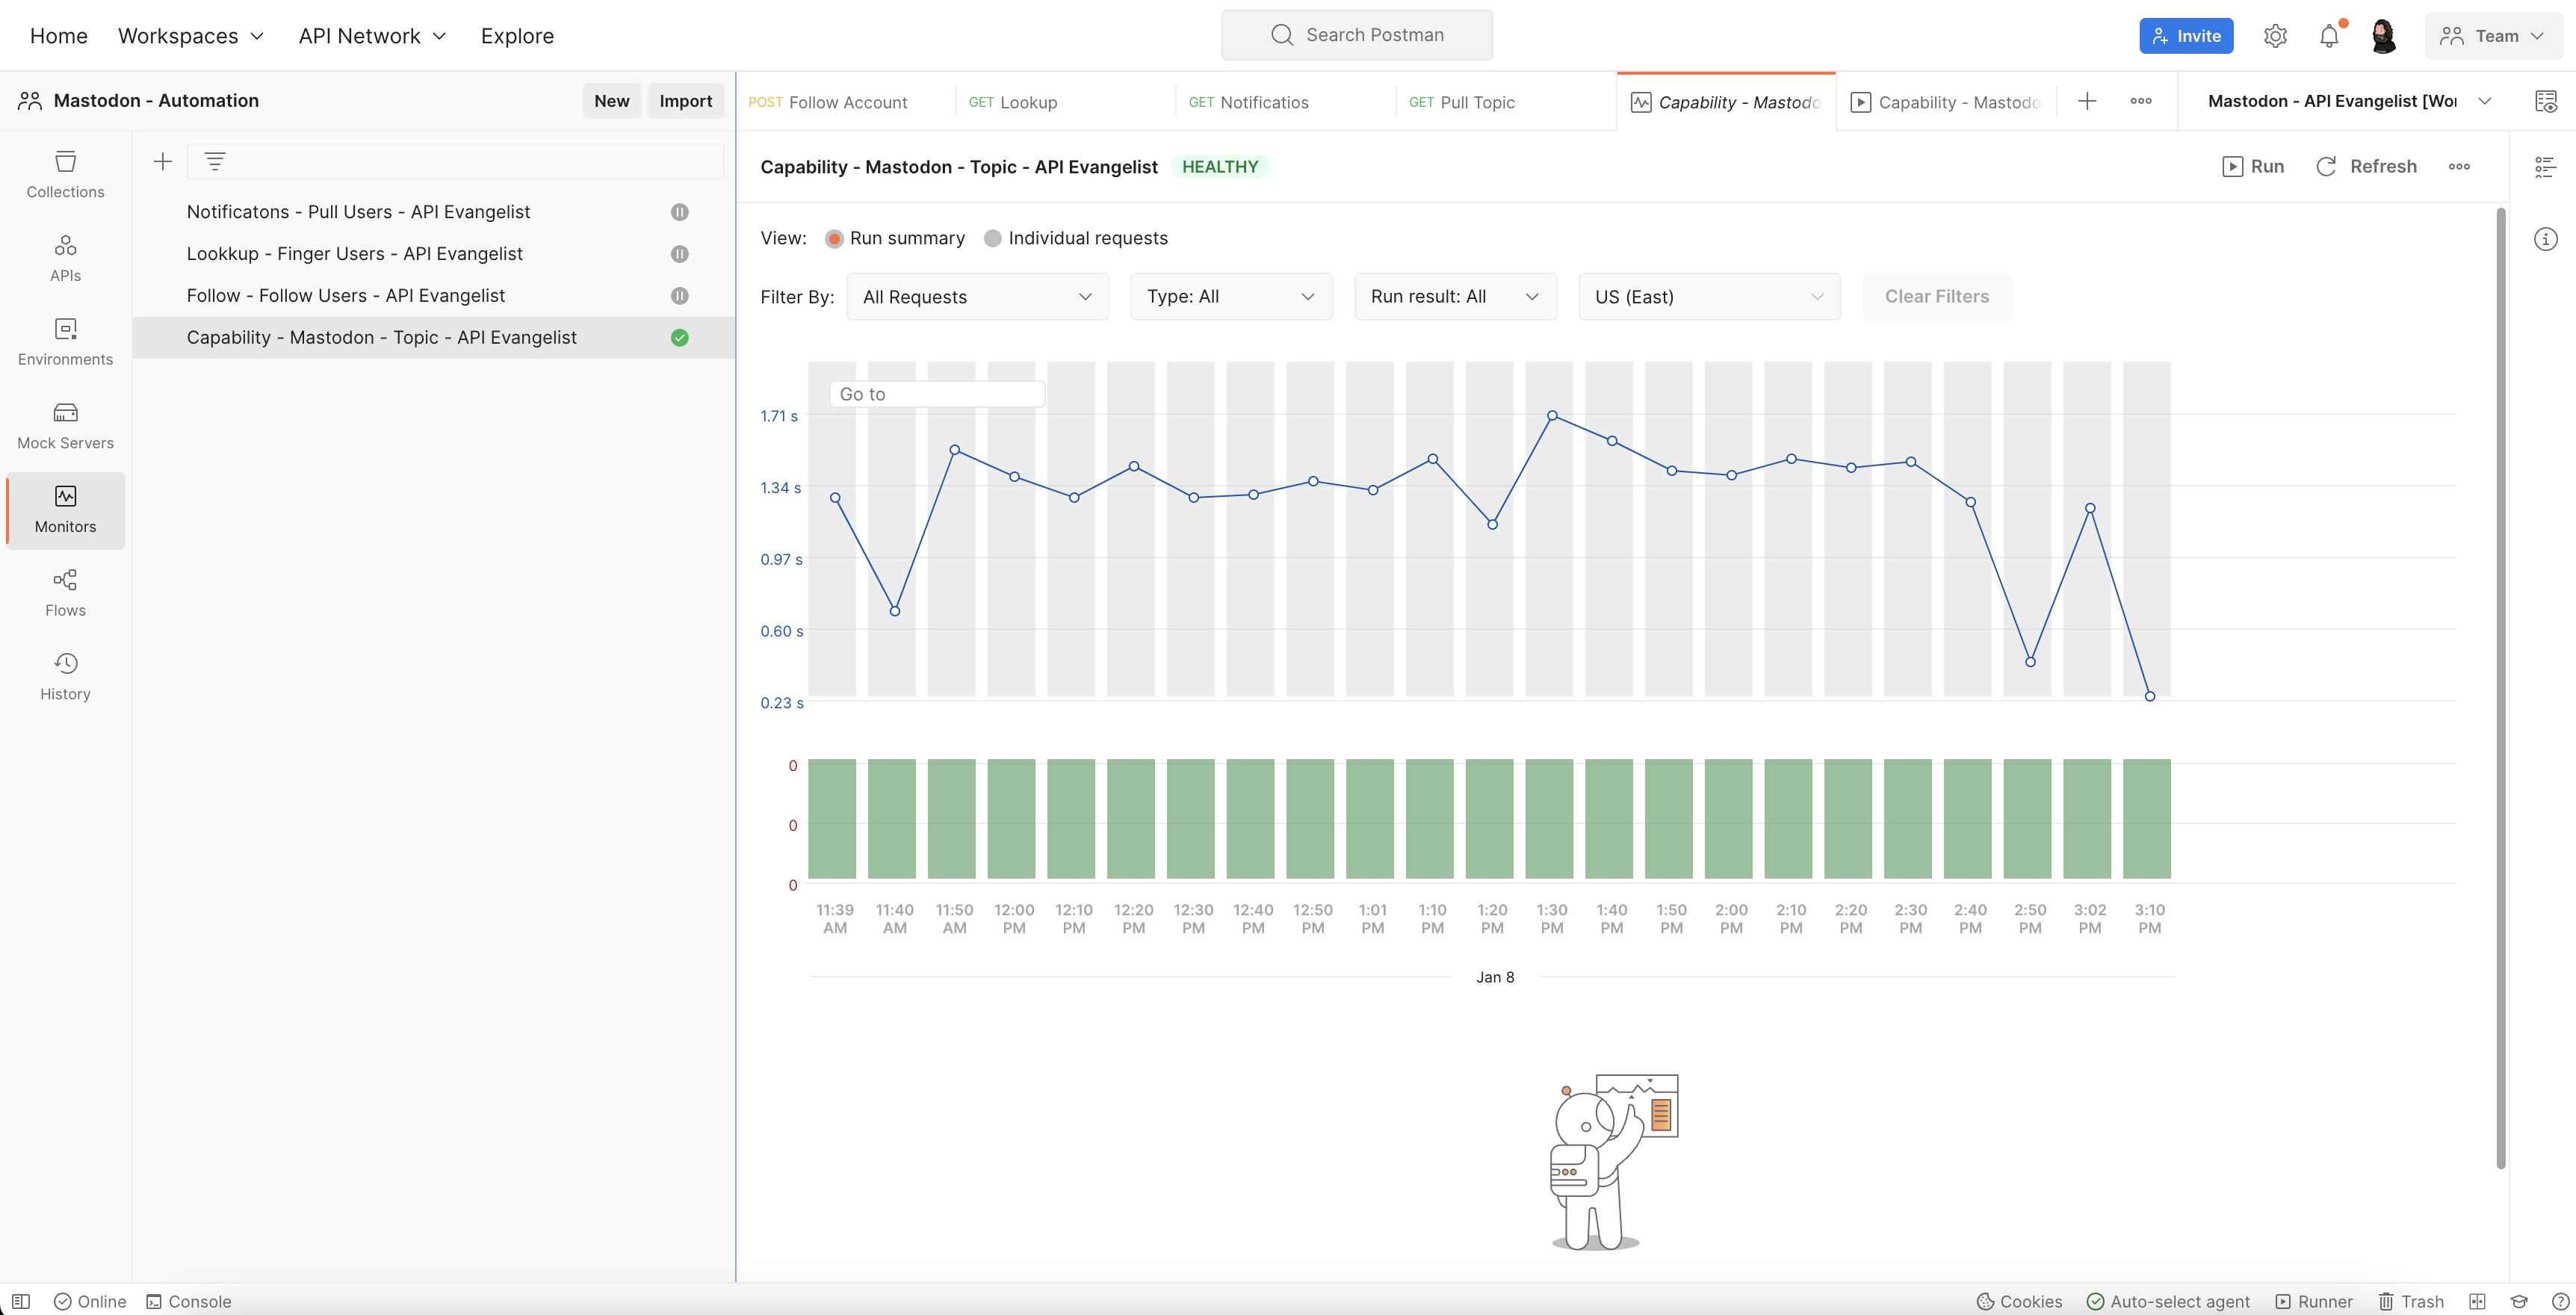Open Console in status bar
Viewport: 2576px width, 1315px height.
tap(189, 1301)
